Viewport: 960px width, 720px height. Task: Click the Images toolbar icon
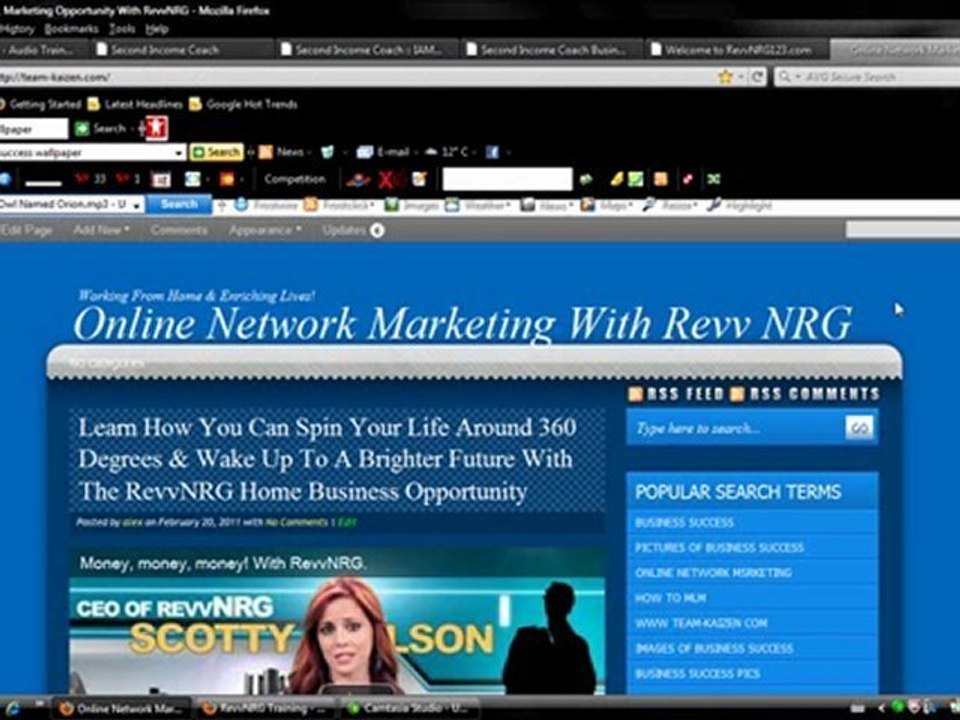tap(391, 206)
